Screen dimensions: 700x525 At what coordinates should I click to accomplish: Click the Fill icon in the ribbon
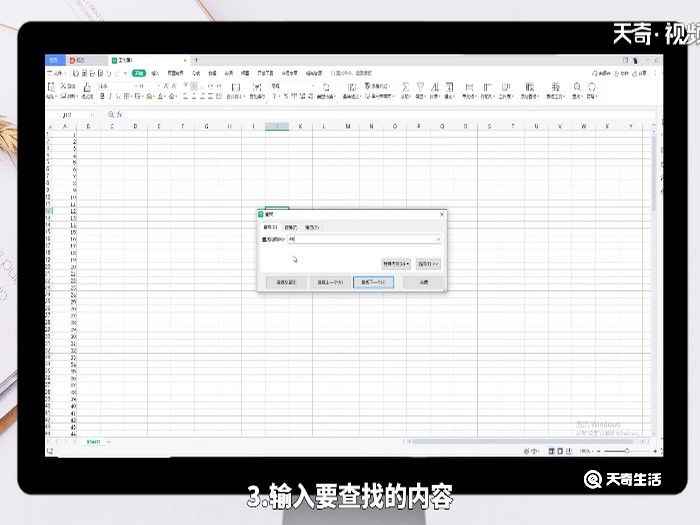450,87
